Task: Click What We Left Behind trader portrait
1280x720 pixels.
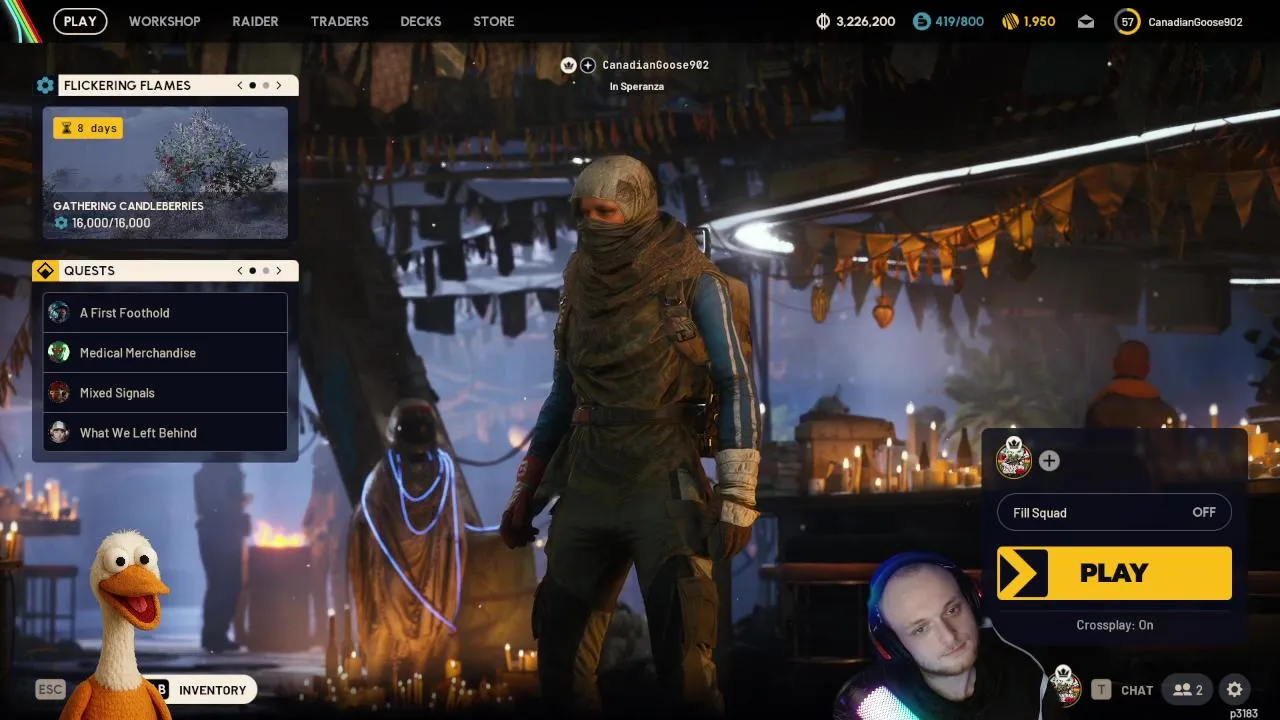Action: (59, 432)
